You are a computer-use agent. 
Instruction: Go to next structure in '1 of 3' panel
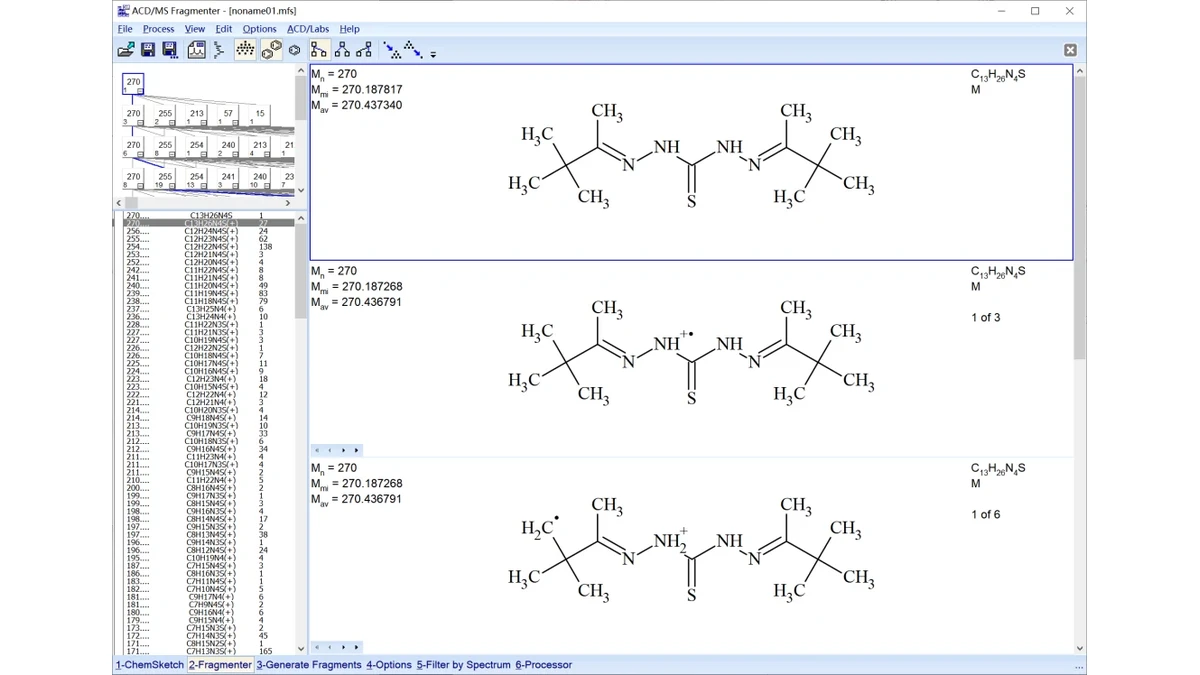(343, 450)
